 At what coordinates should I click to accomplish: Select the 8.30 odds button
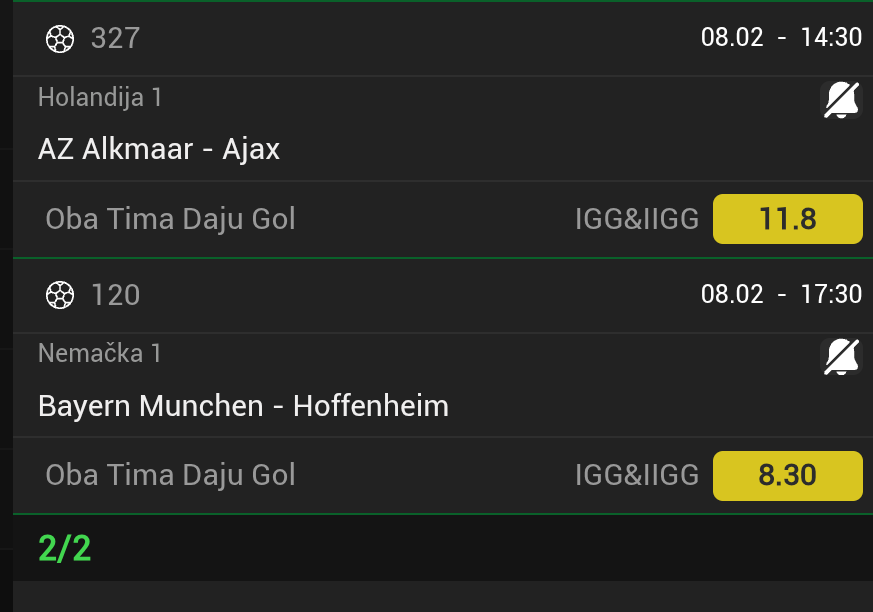[x=787, y=475]
